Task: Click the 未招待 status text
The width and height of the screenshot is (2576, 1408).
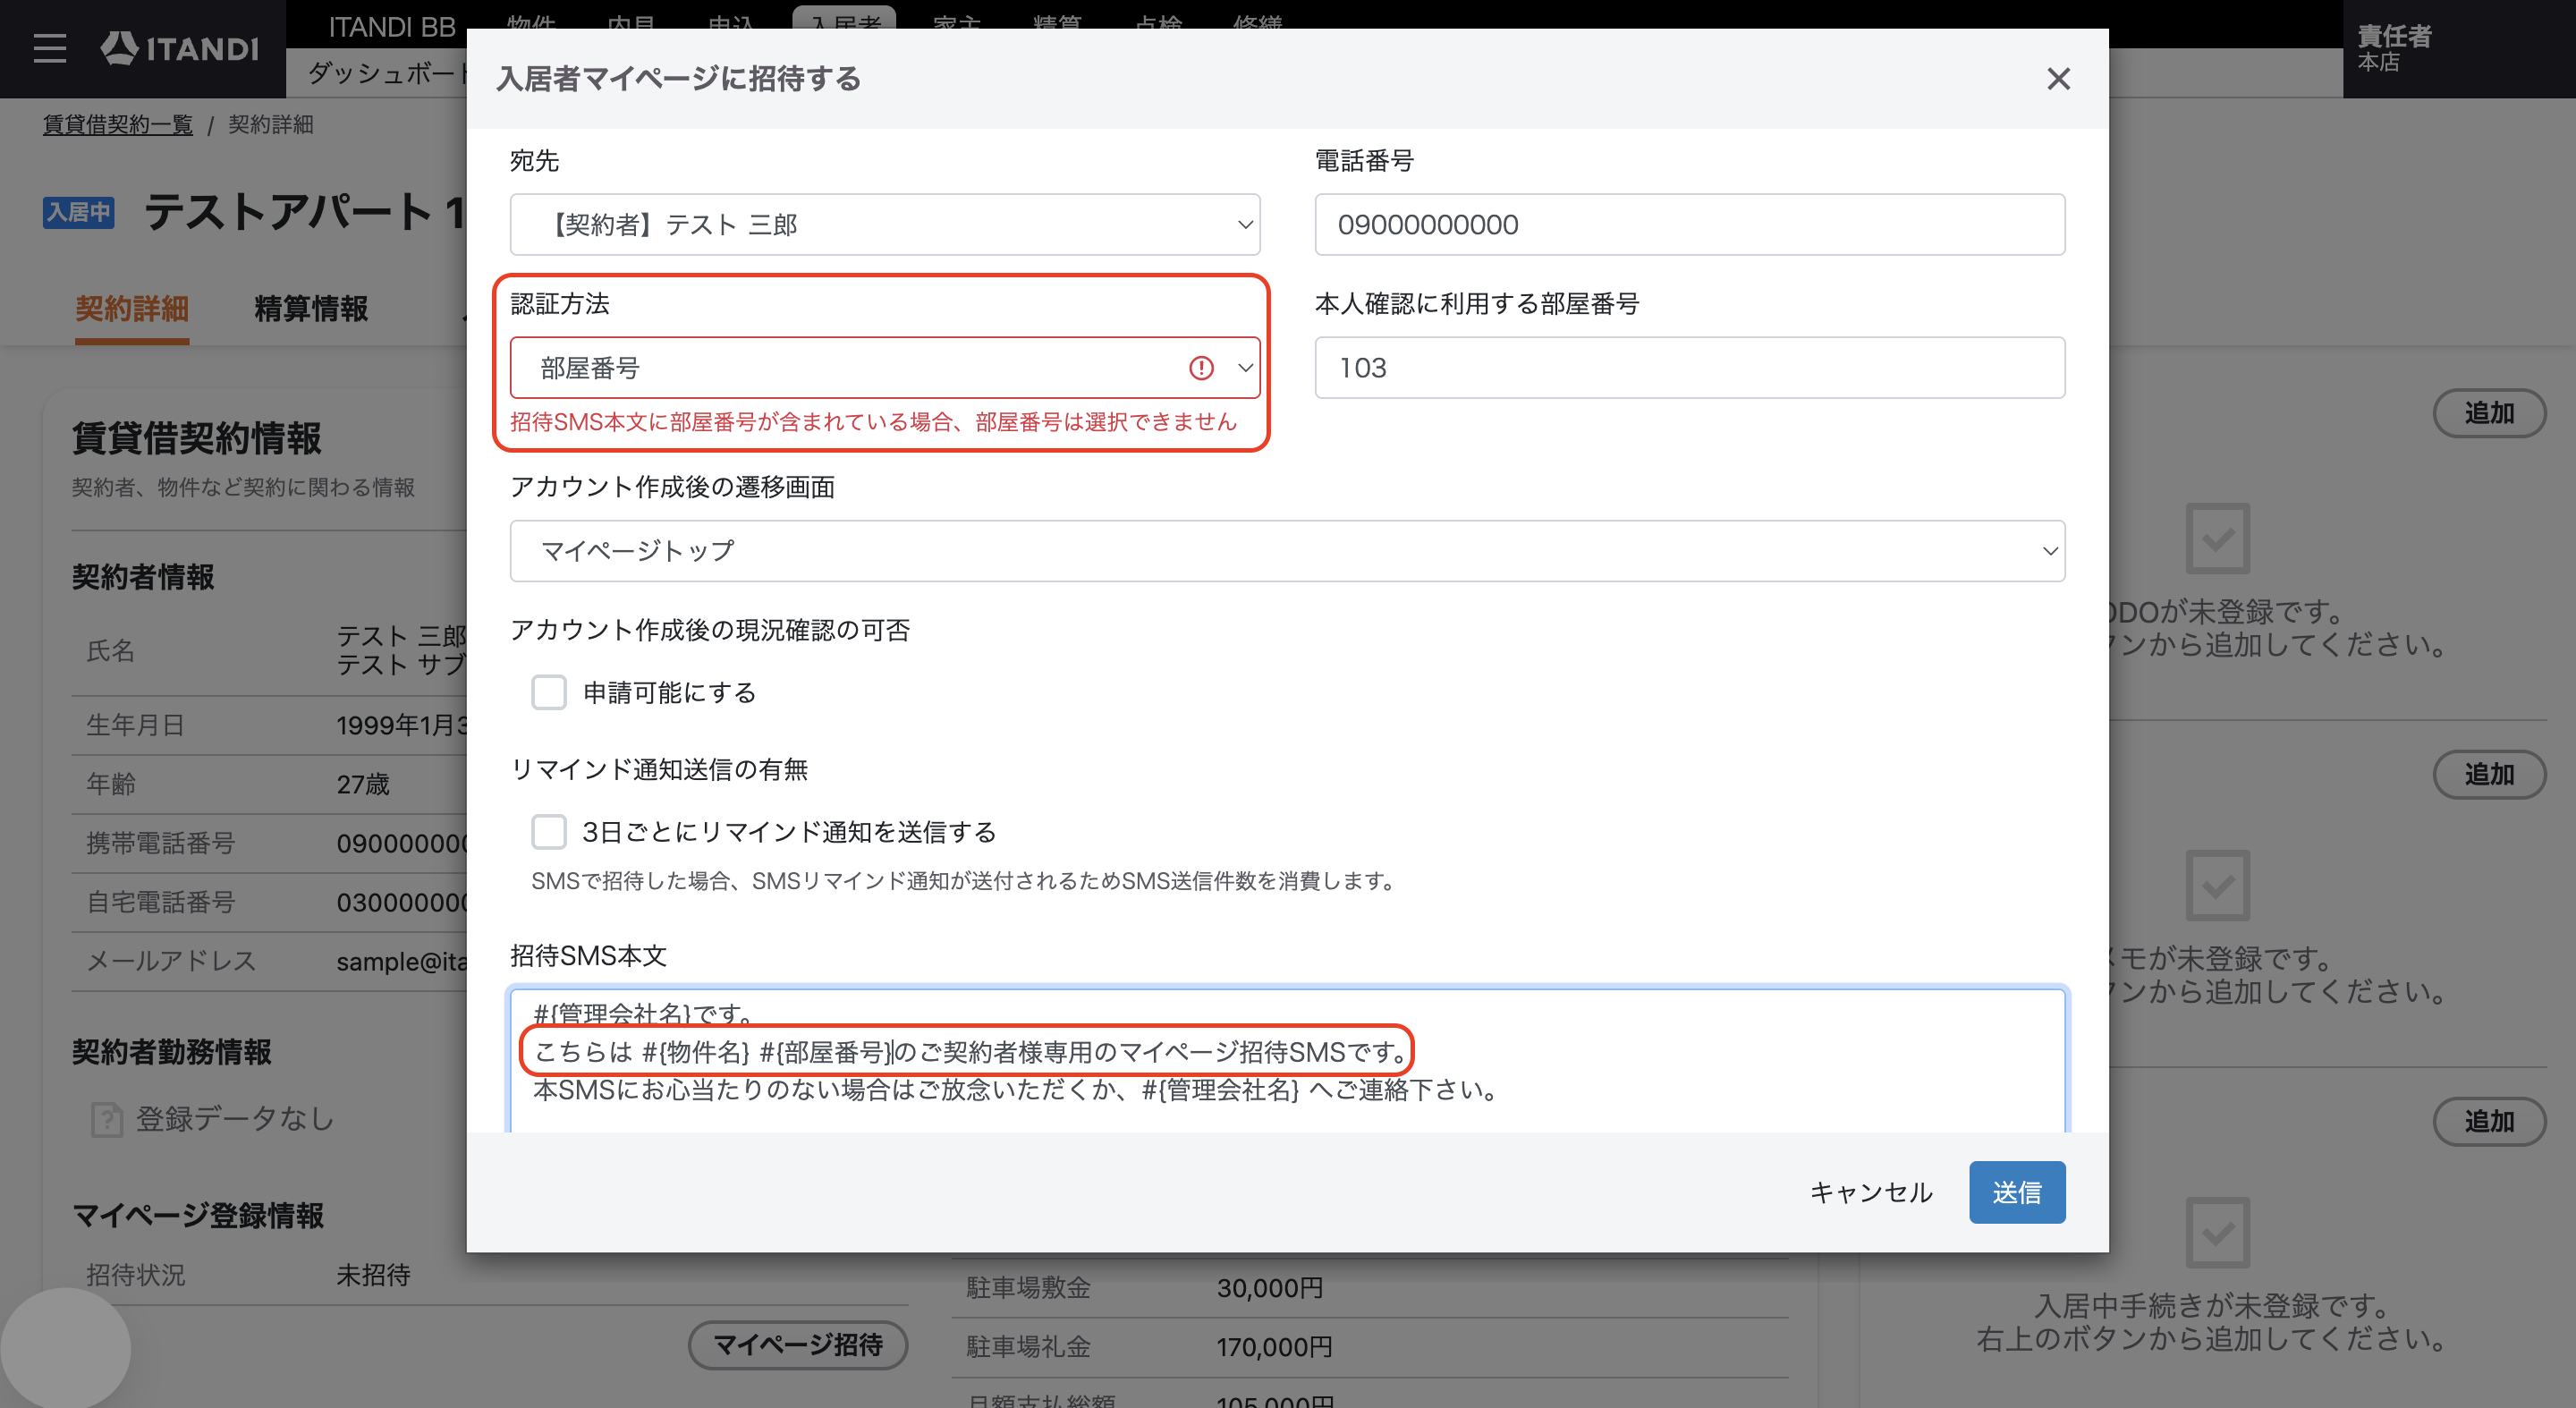Action: click(373, 1275)
